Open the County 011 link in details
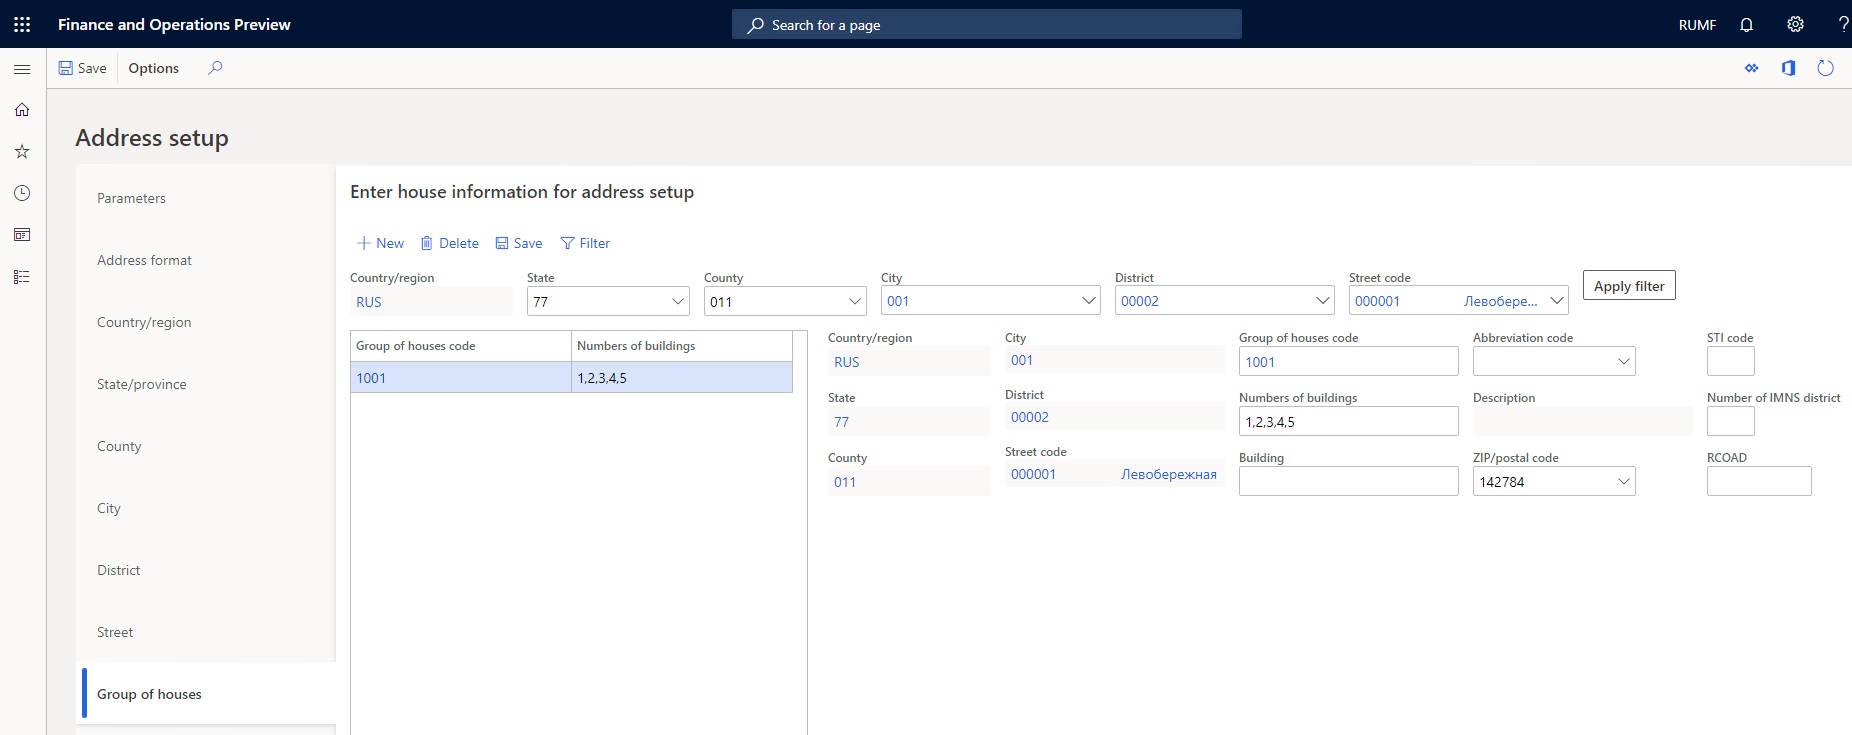Viewport: 1852px width, 735px height. point(845,482)
